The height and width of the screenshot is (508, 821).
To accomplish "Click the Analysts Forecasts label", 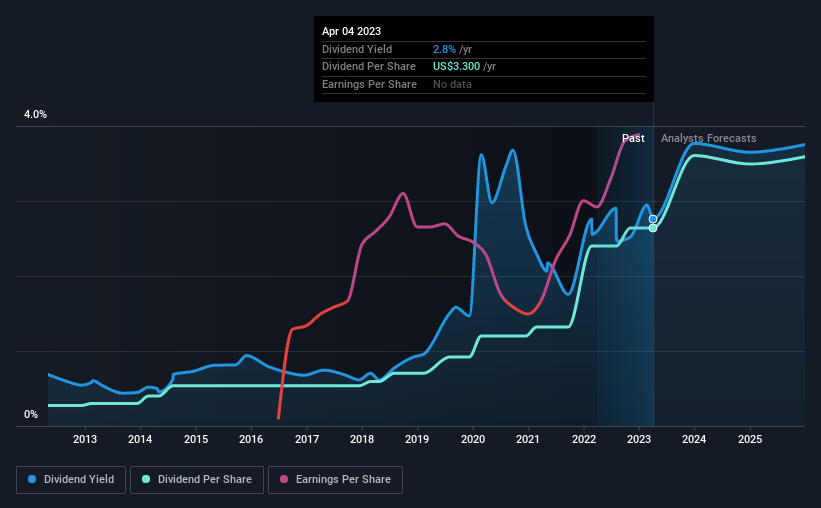I will (x=708, y=138).
